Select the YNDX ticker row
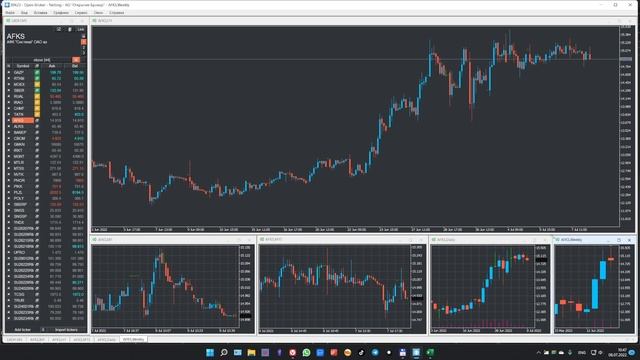Screen dimensions: 640x360 tap(46, 222)
